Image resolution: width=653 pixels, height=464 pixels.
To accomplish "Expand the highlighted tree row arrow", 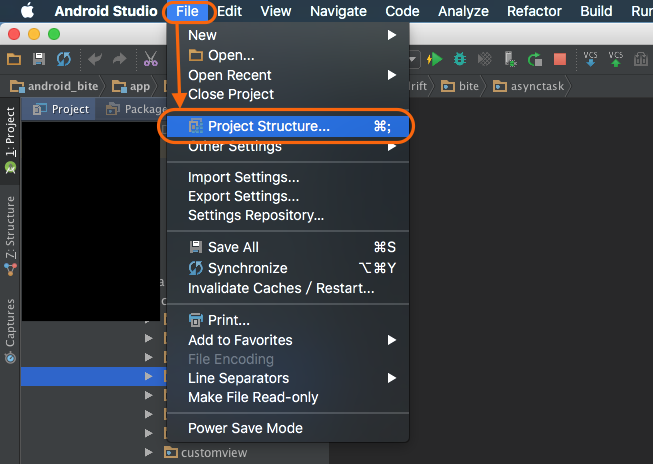I will (x=148, y=376).
